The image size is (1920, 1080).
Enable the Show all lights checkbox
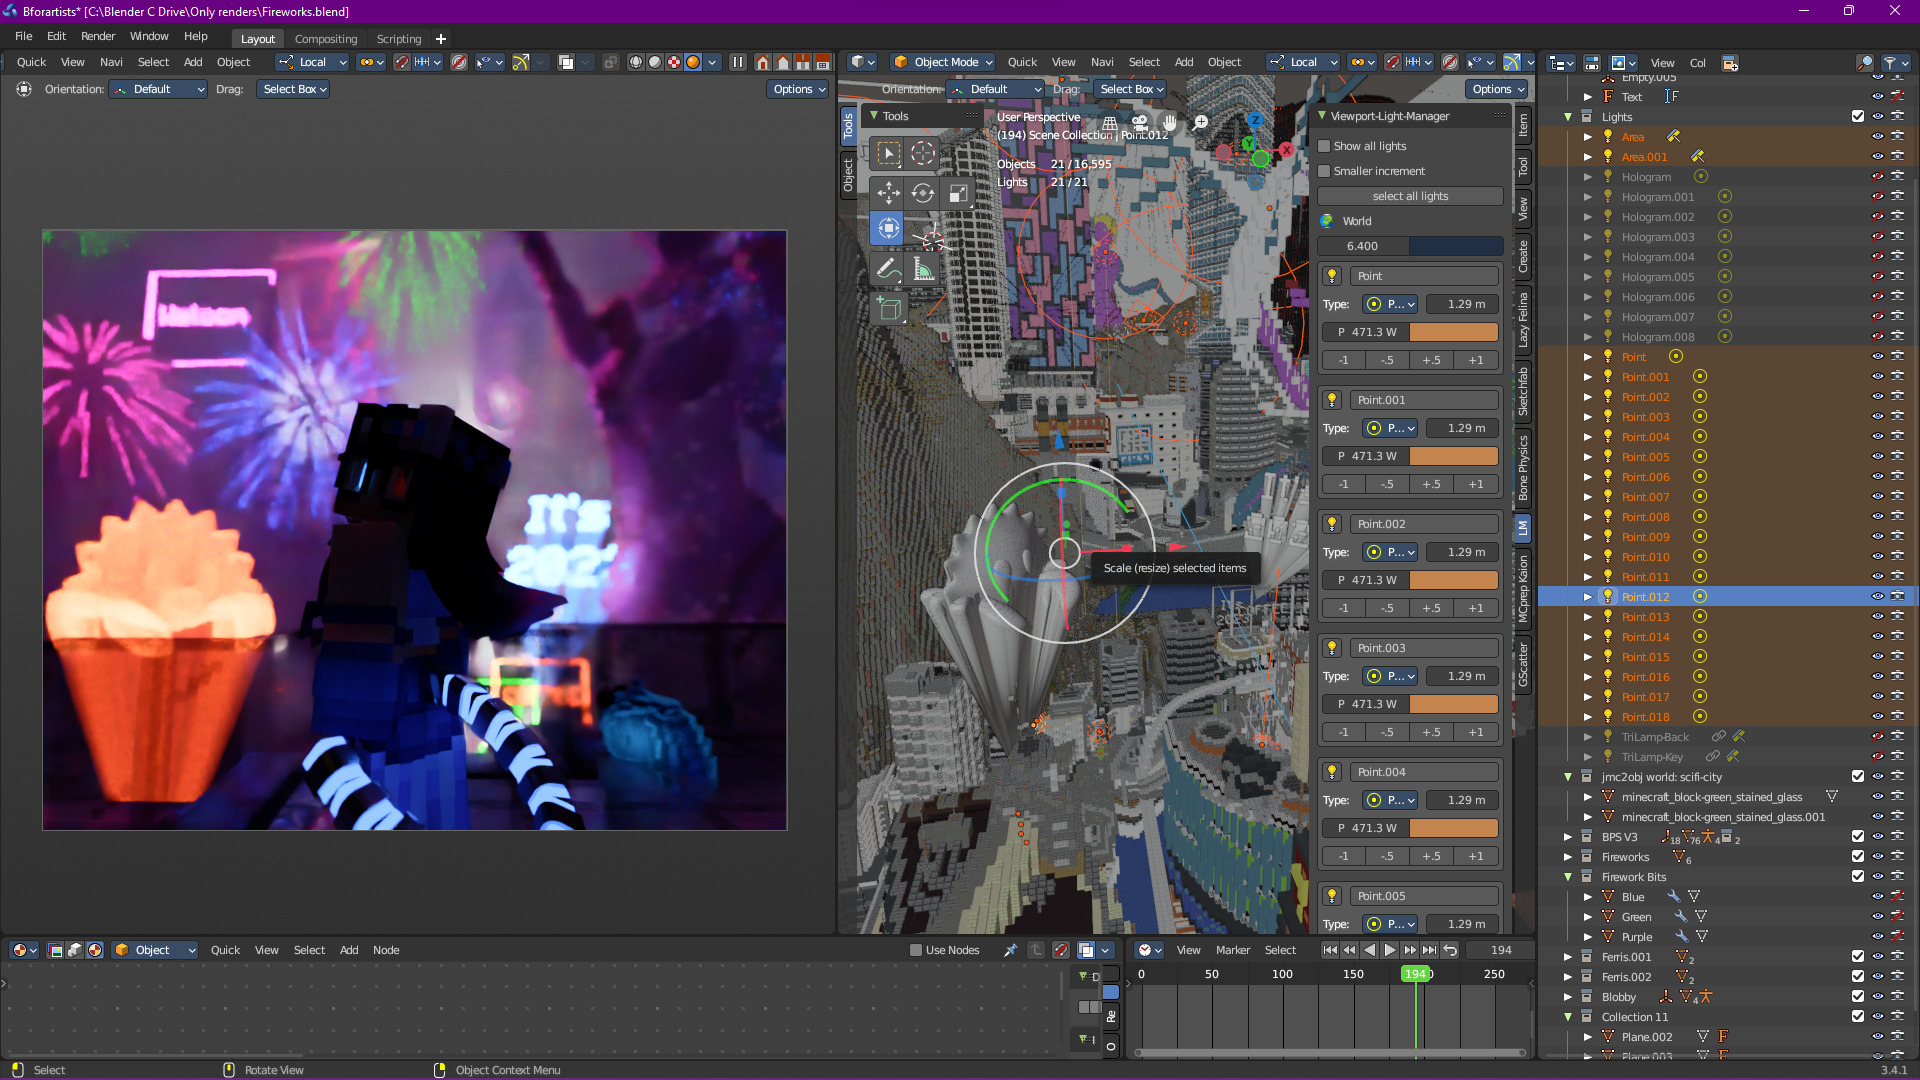point(1325,146)
